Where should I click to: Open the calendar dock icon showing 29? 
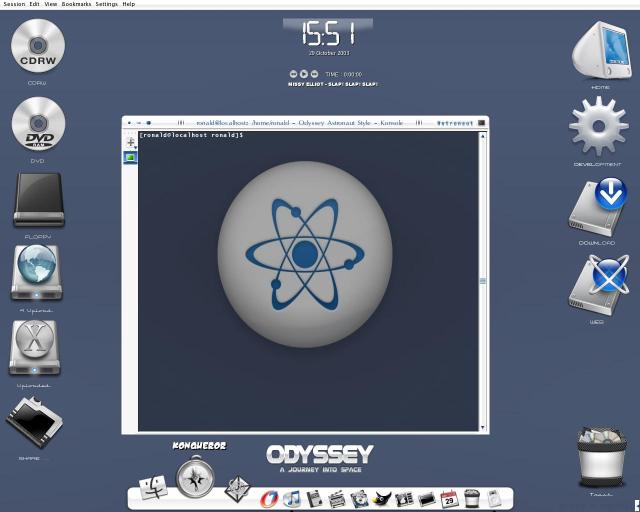coord(449,499)
